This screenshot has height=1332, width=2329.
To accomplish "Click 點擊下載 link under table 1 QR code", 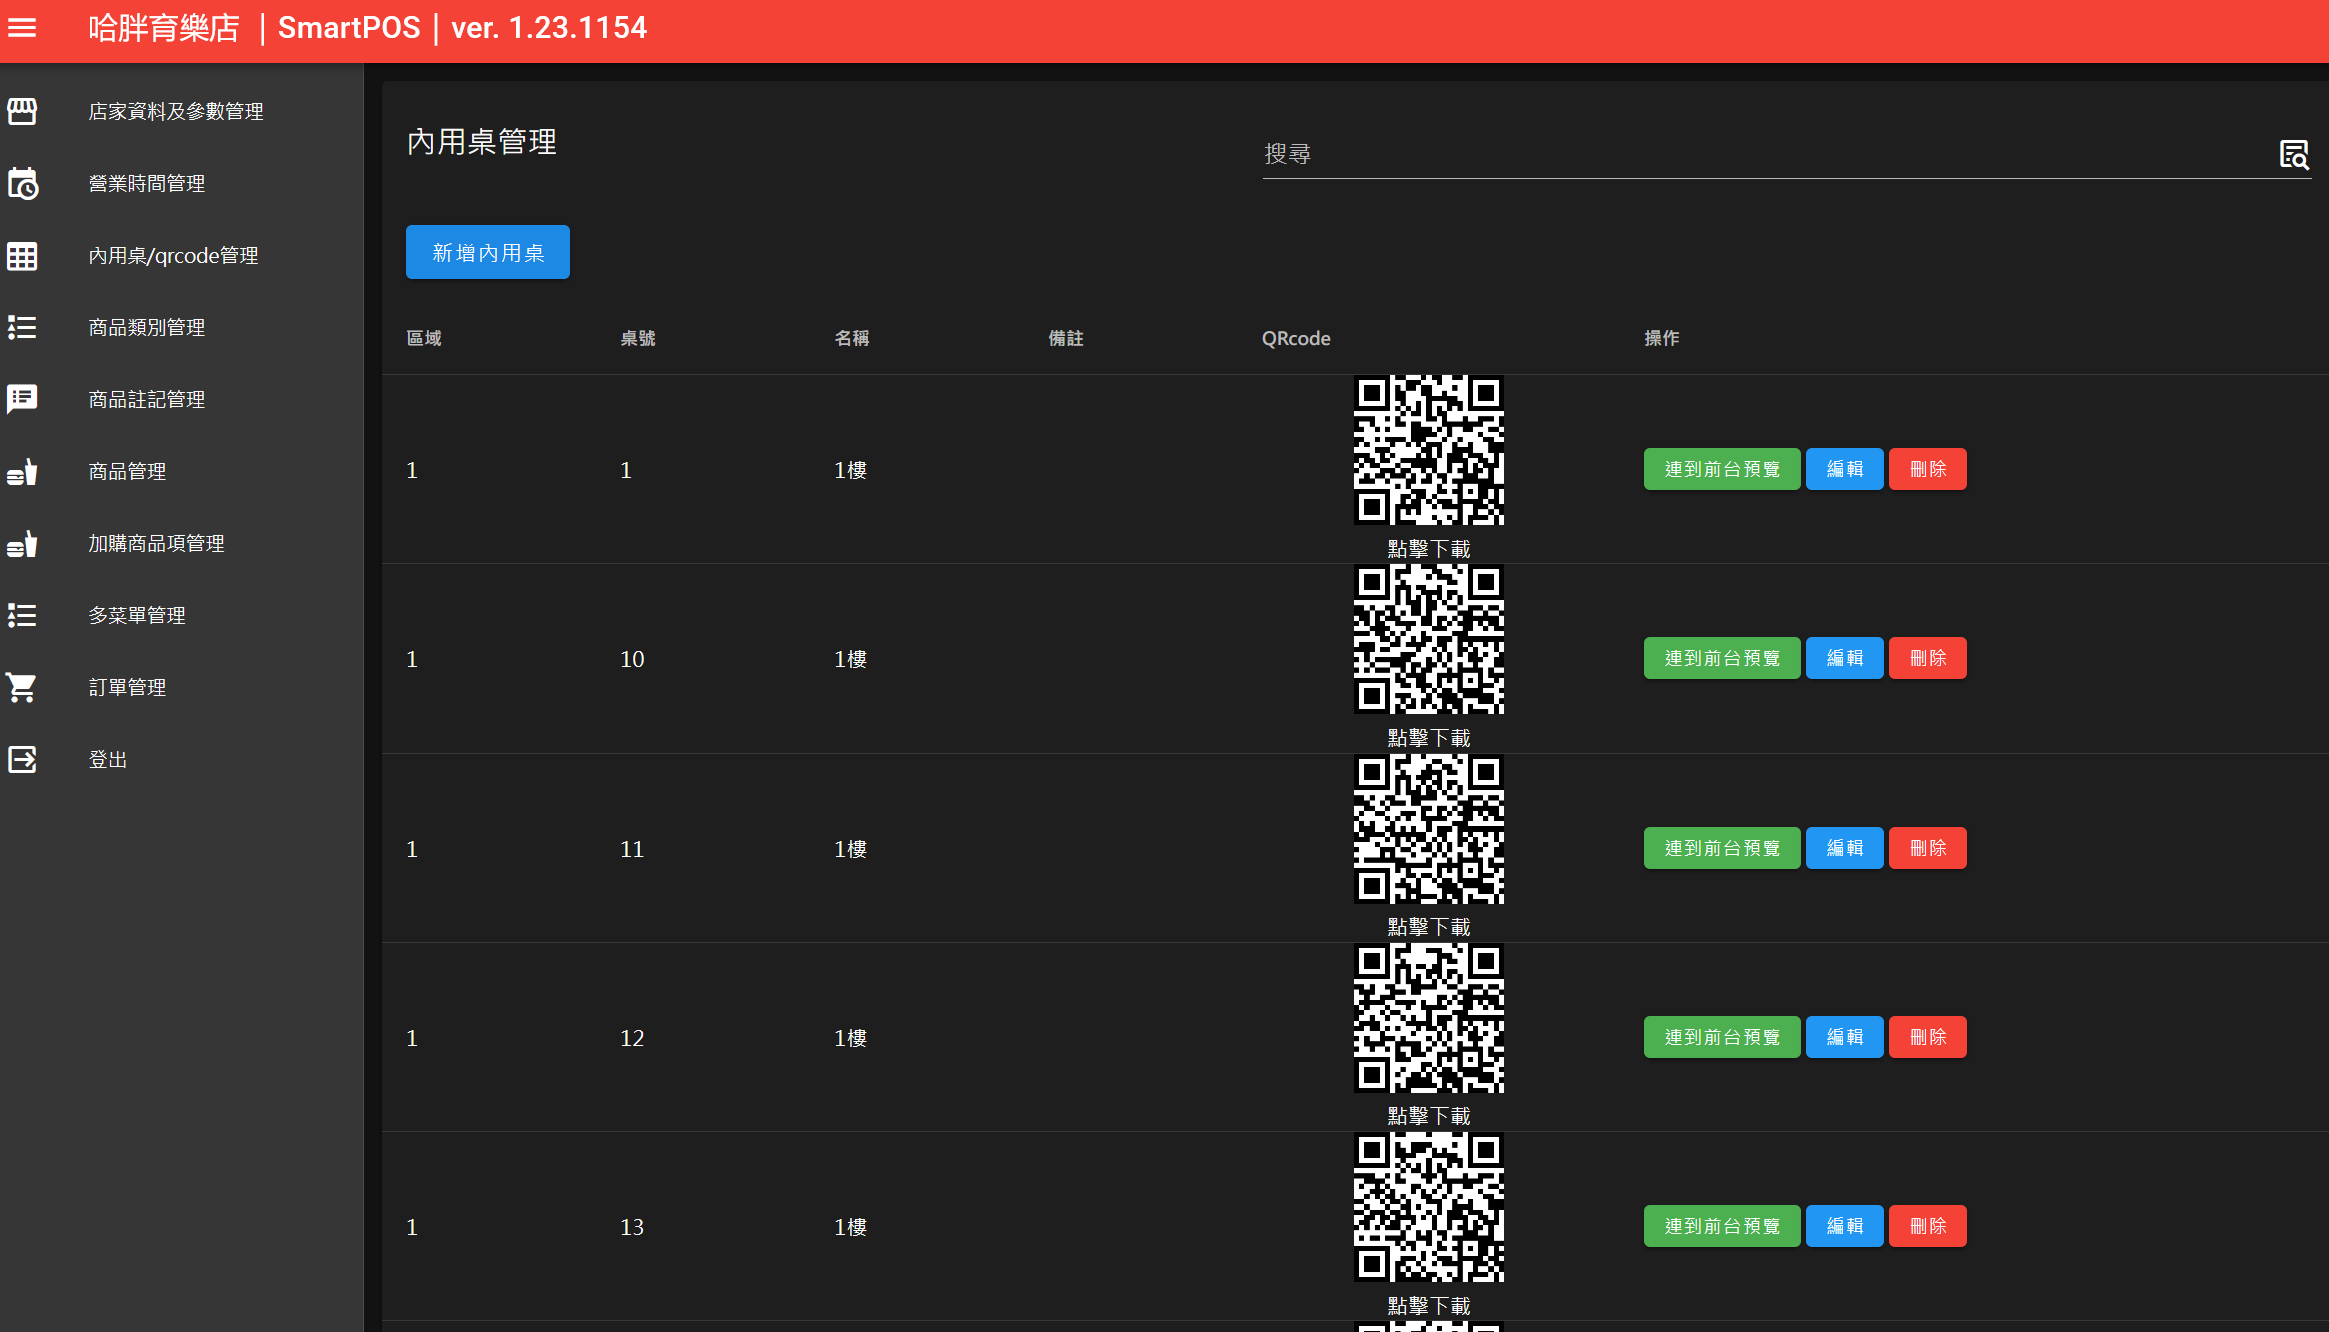I will pyautogui.click(x=1429, y=549).
